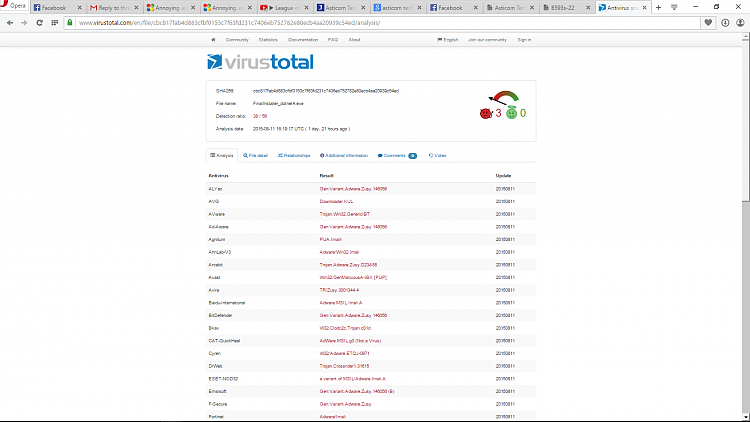Open Statistics in the top navbar

[268, 40]
